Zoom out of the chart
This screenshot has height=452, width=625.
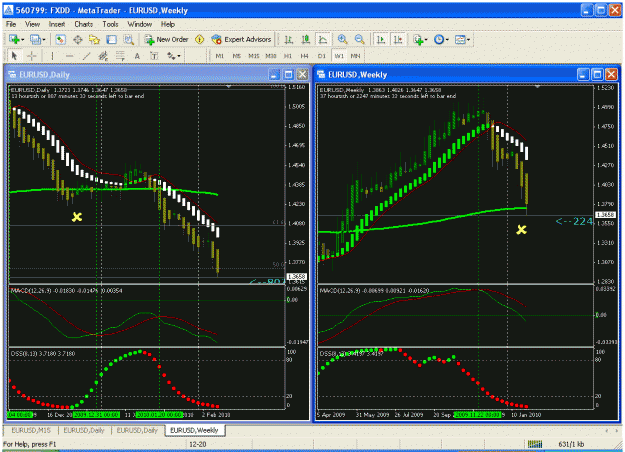[x=359, y=39]
